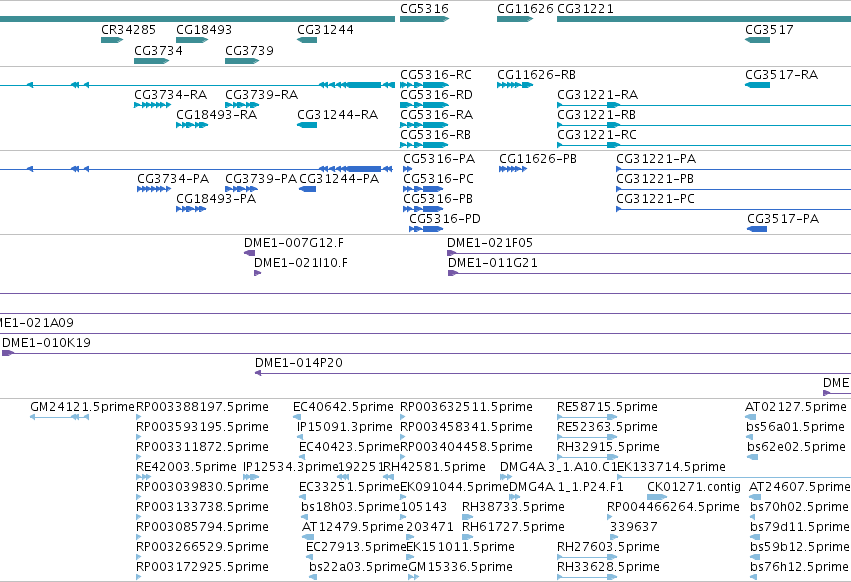Select the CG18493 gene label
The width and height of the screenshot is (851, 582).
[204, 29]
